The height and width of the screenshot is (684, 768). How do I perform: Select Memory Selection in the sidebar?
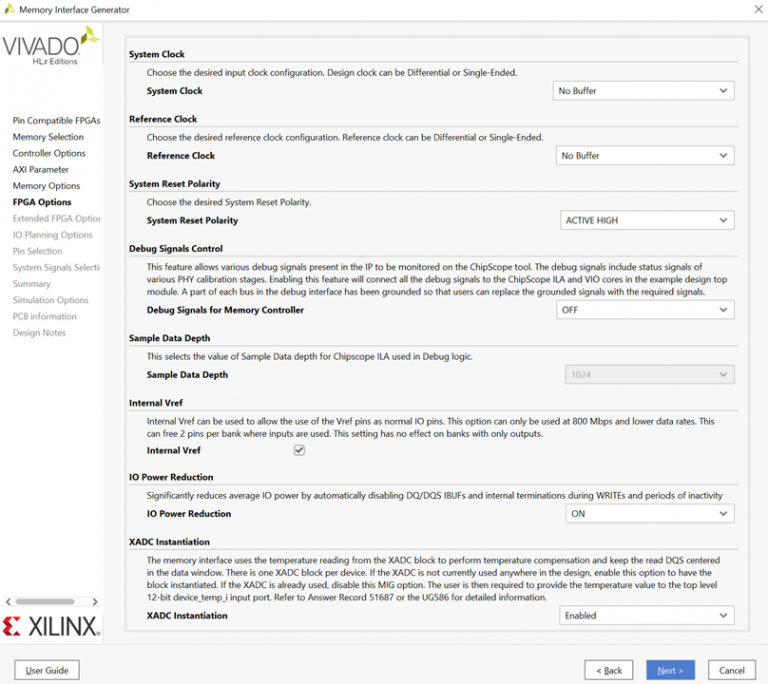[x=48, y=137]
